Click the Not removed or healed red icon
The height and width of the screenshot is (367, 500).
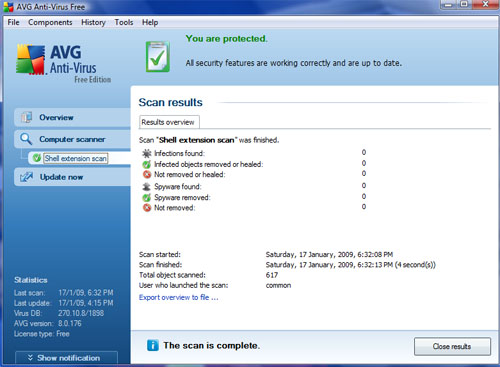coord(147,174)
